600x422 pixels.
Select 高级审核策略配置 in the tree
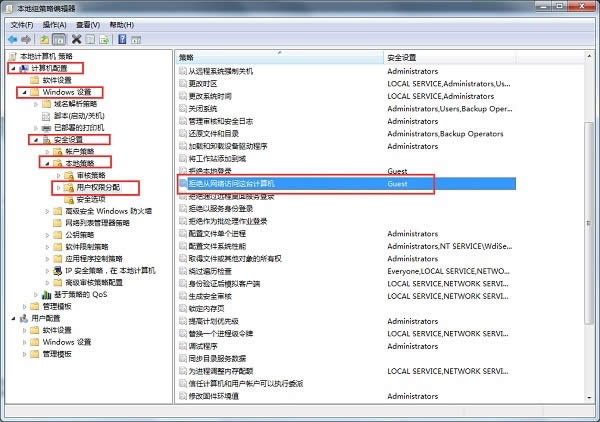(94, 283)
